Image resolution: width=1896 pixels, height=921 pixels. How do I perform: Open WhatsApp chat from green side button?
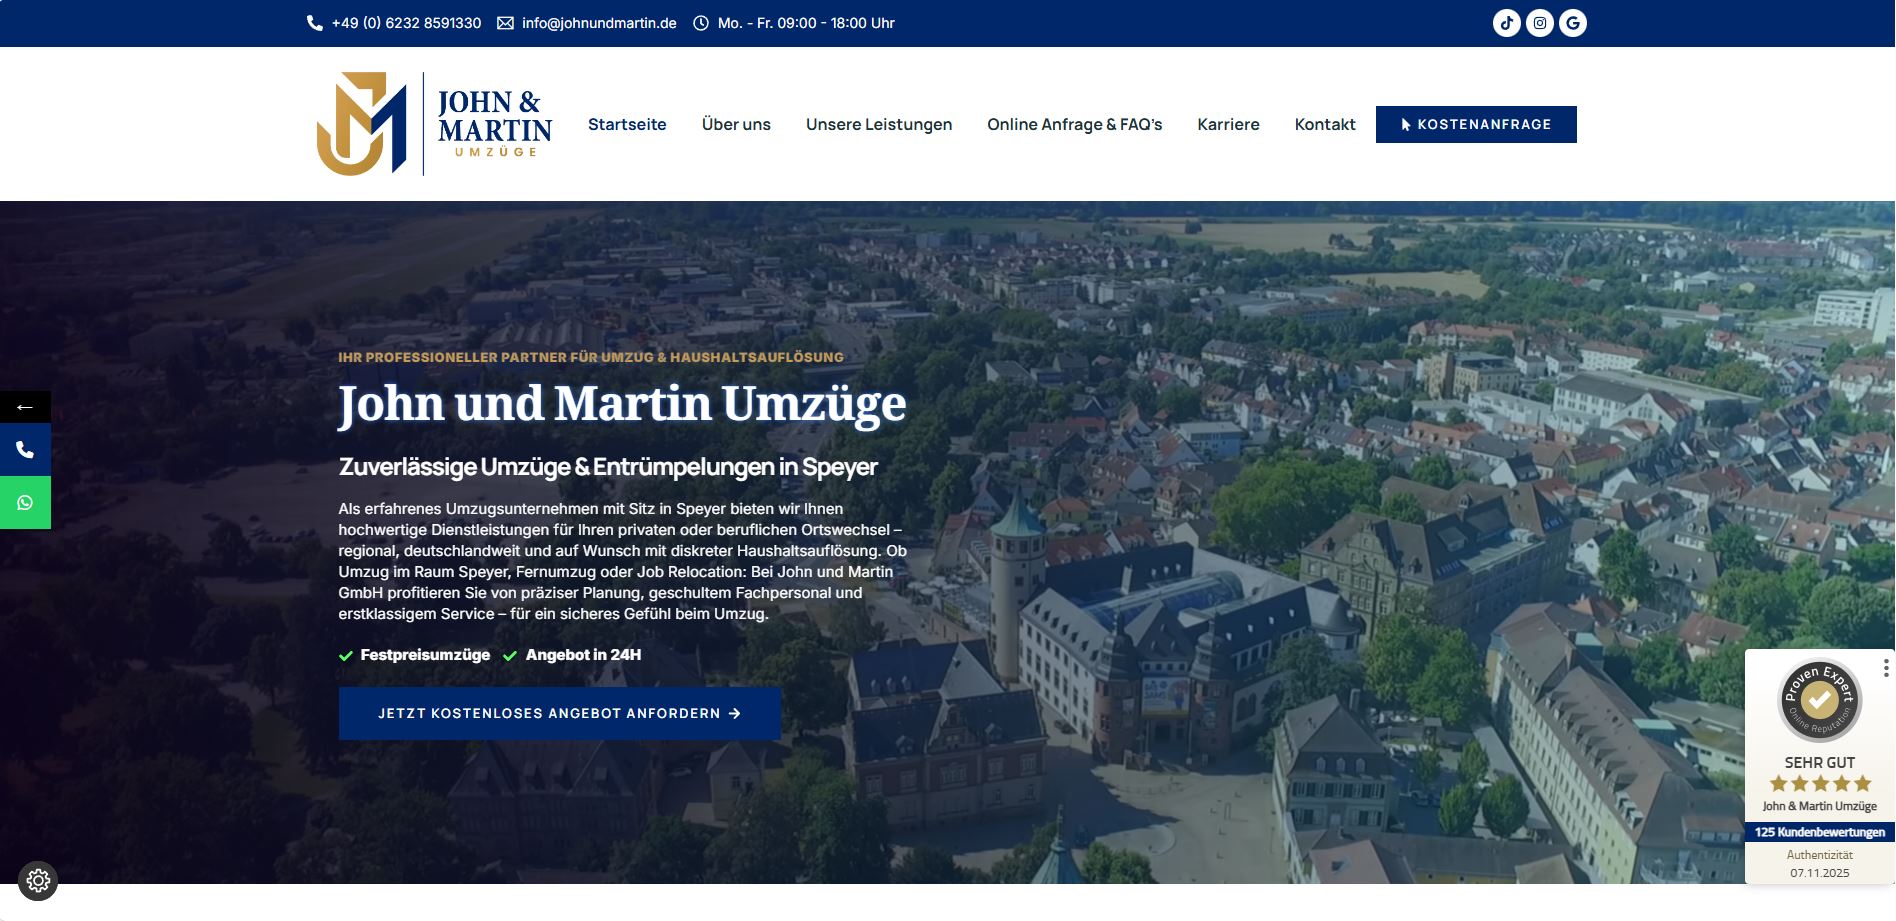(25, 503)
